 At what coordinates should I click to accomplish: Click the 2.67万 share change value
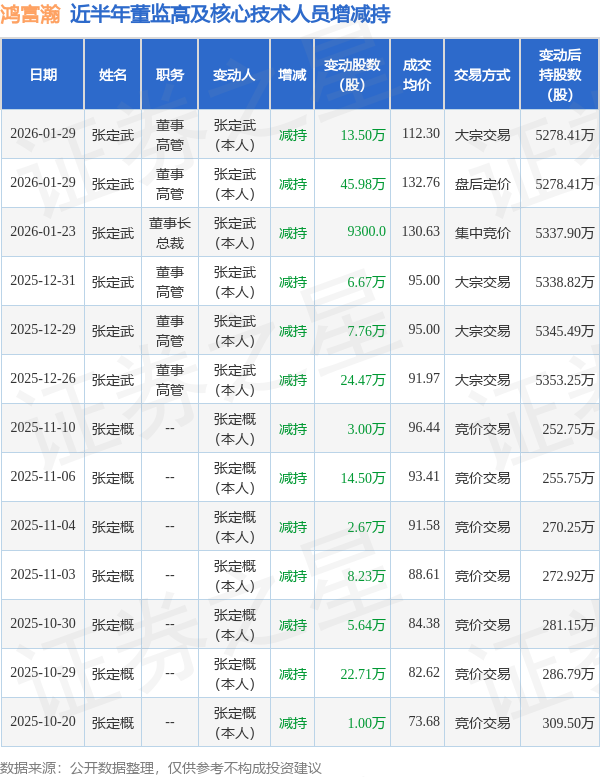click(366, 527)
